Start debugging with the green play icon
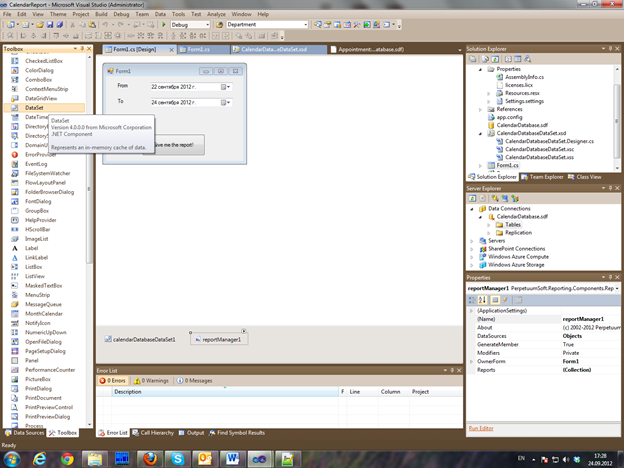Screen dimensions: 624x468 164,25
